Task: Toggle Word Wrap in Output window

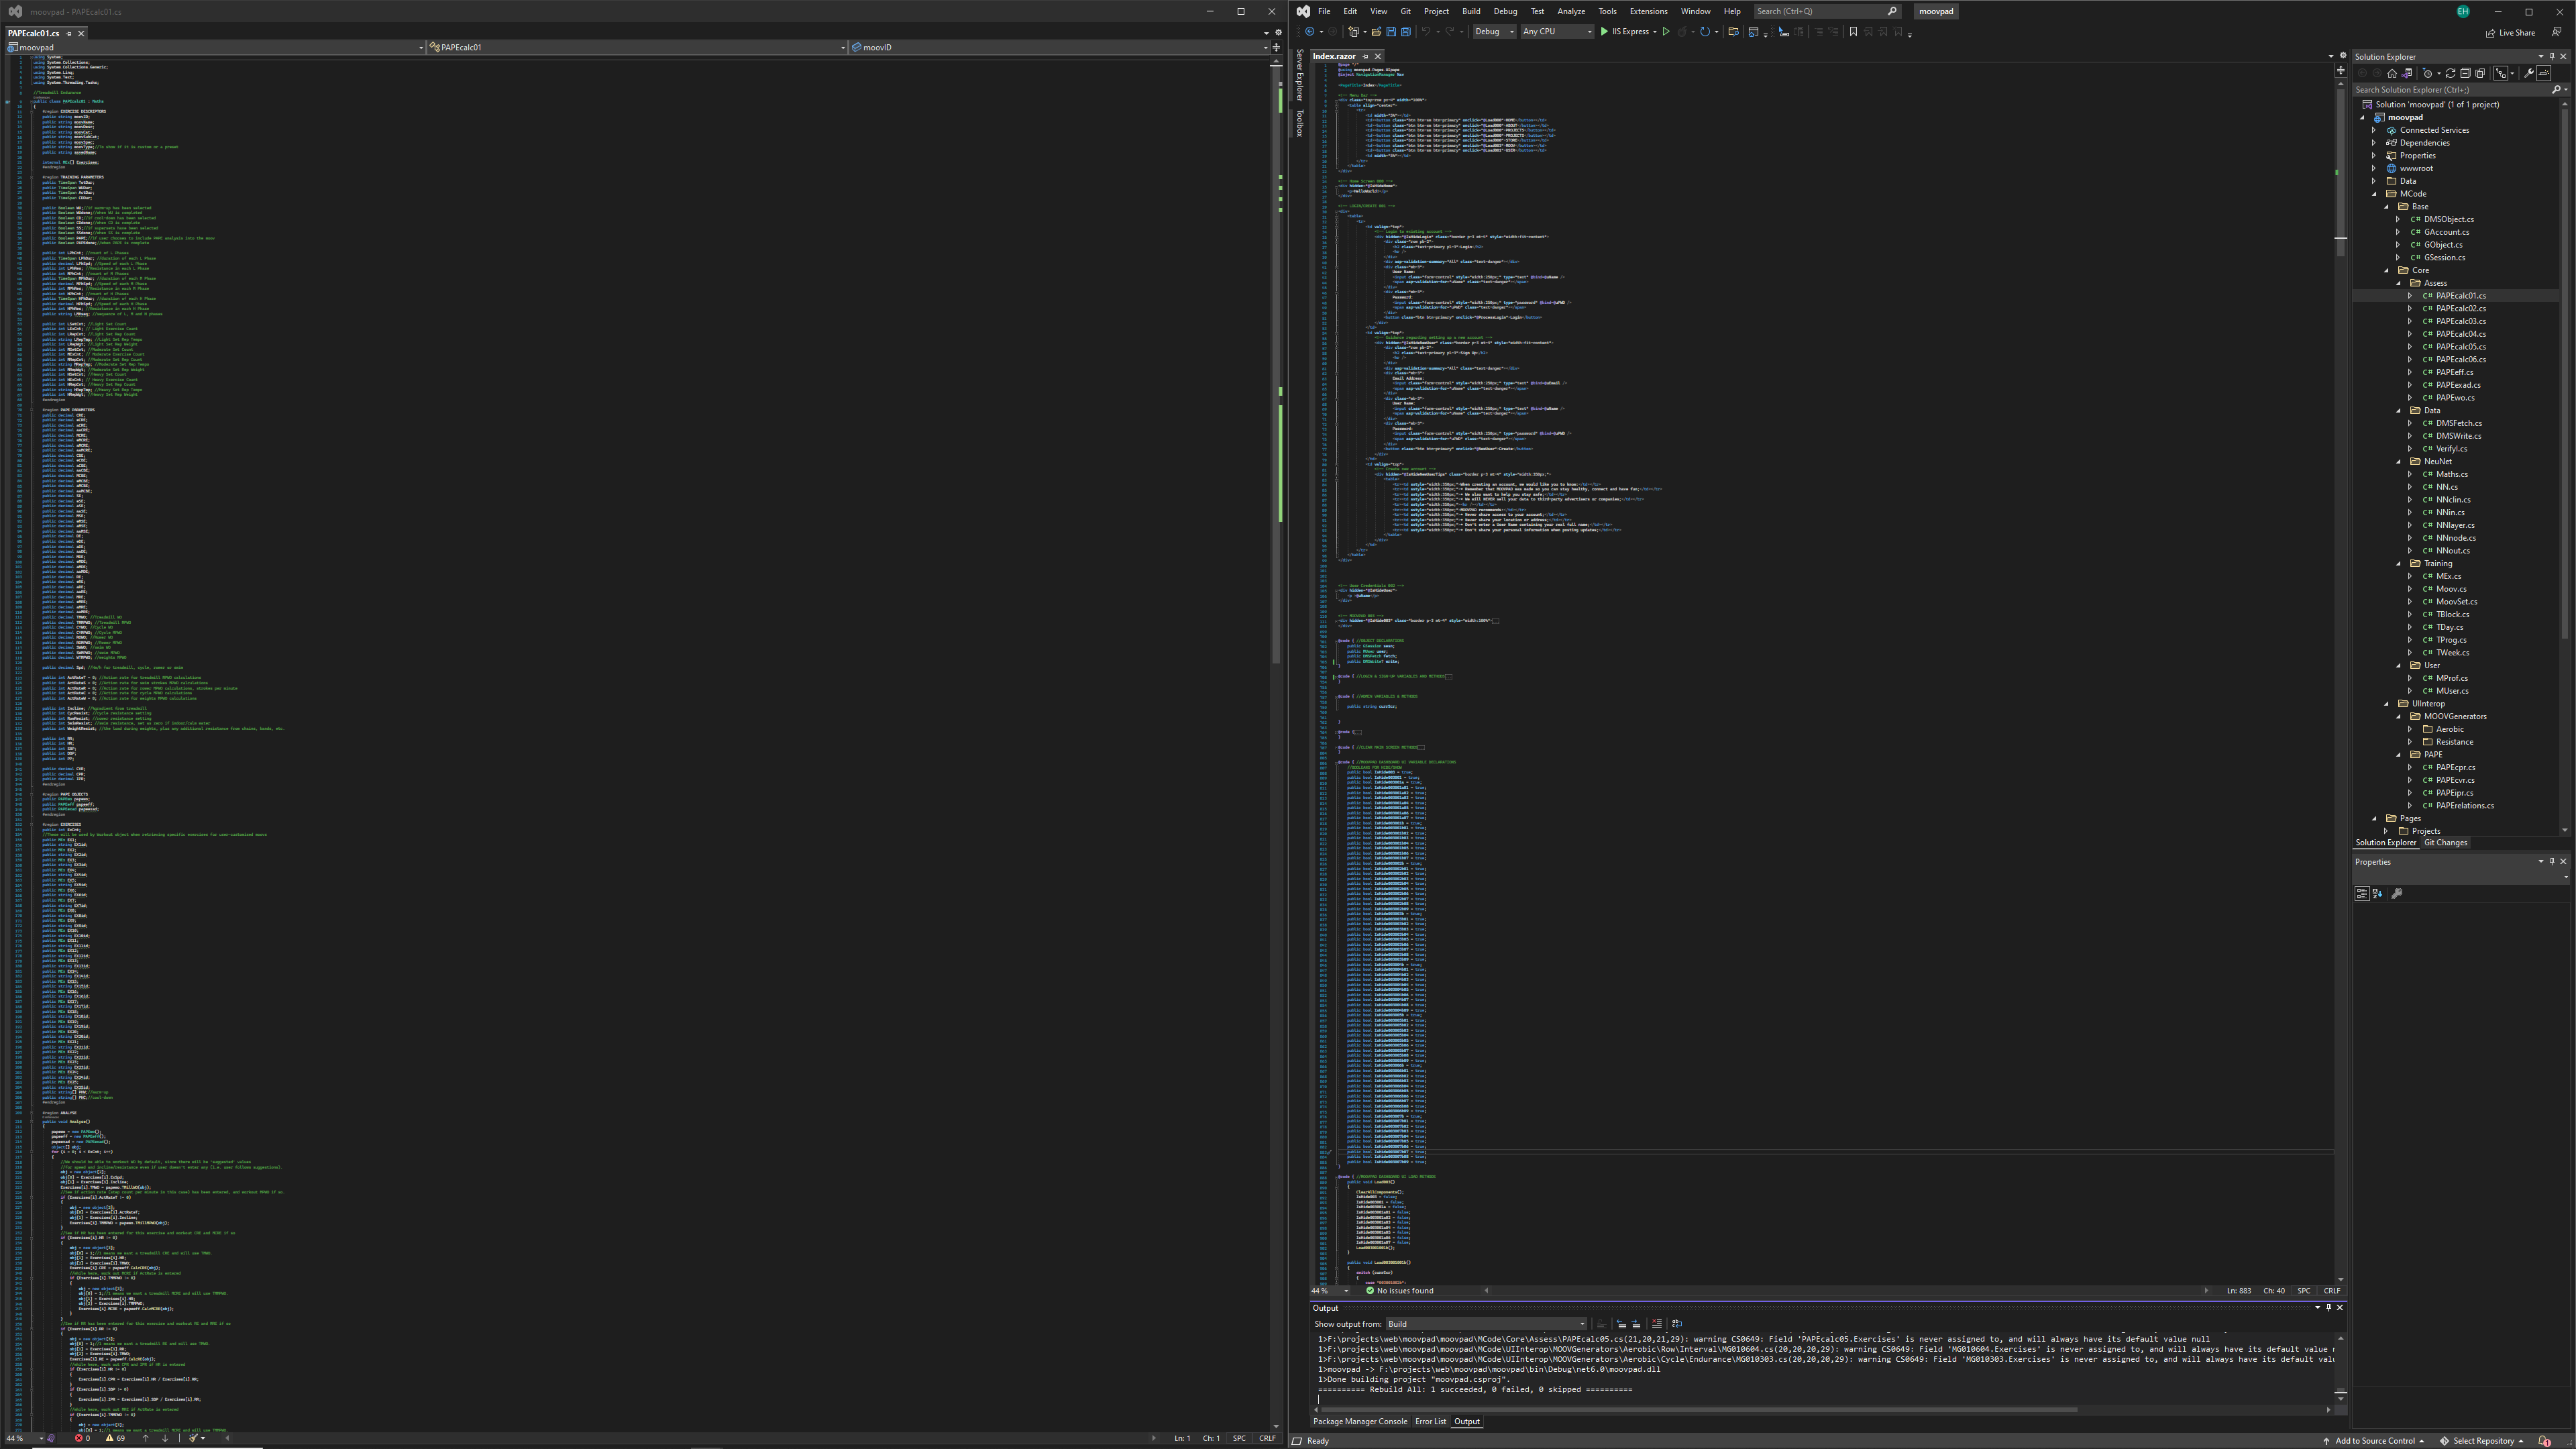Action: [x=1677, y=1324]
